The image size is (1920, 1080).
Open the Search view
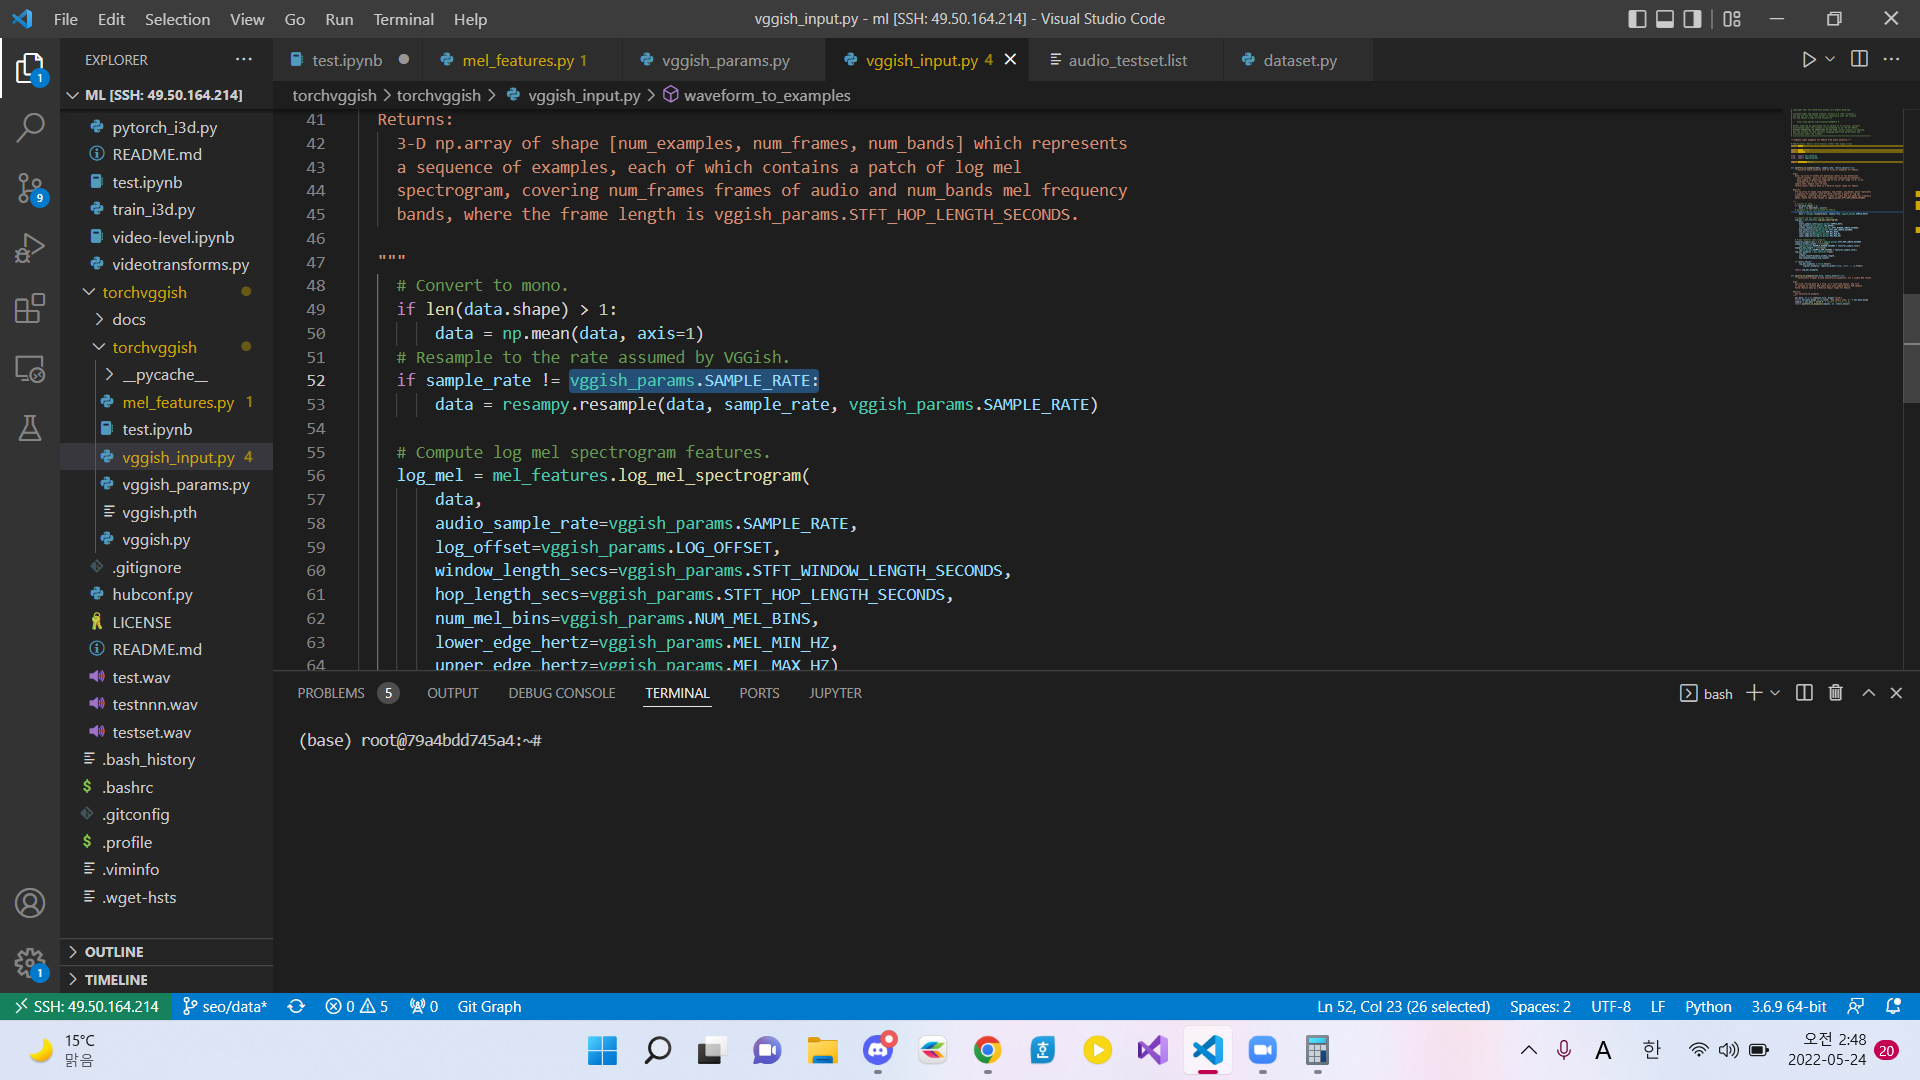click(30, 127)
